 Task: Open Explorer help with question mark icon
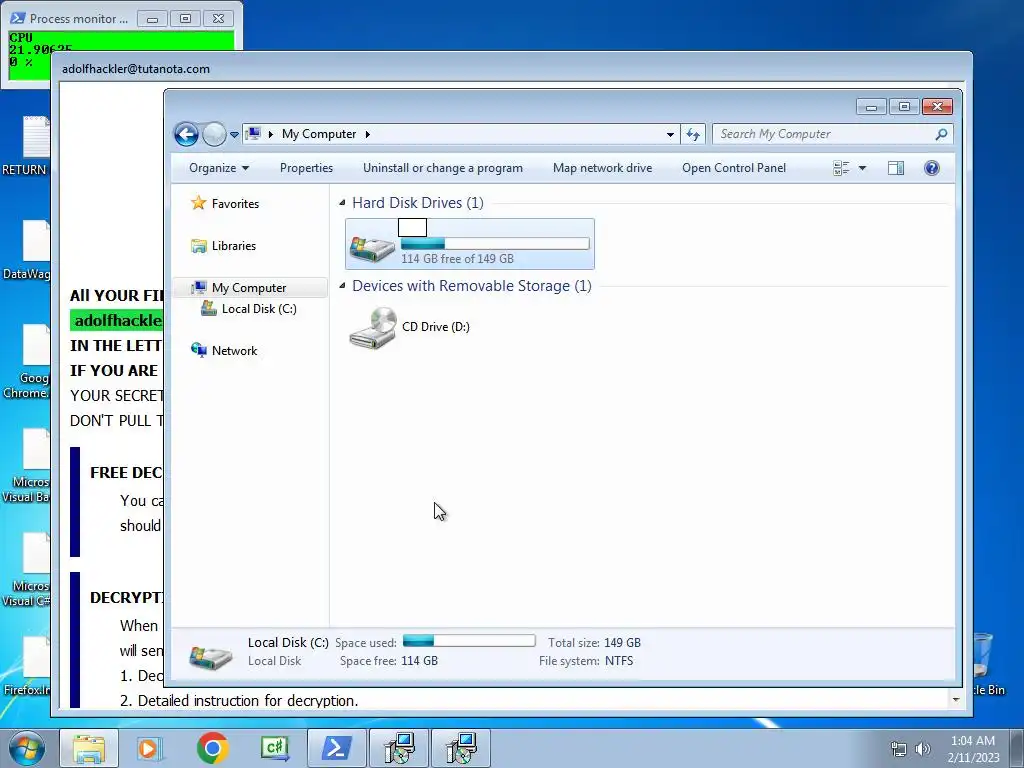click(x=932, y=168)
